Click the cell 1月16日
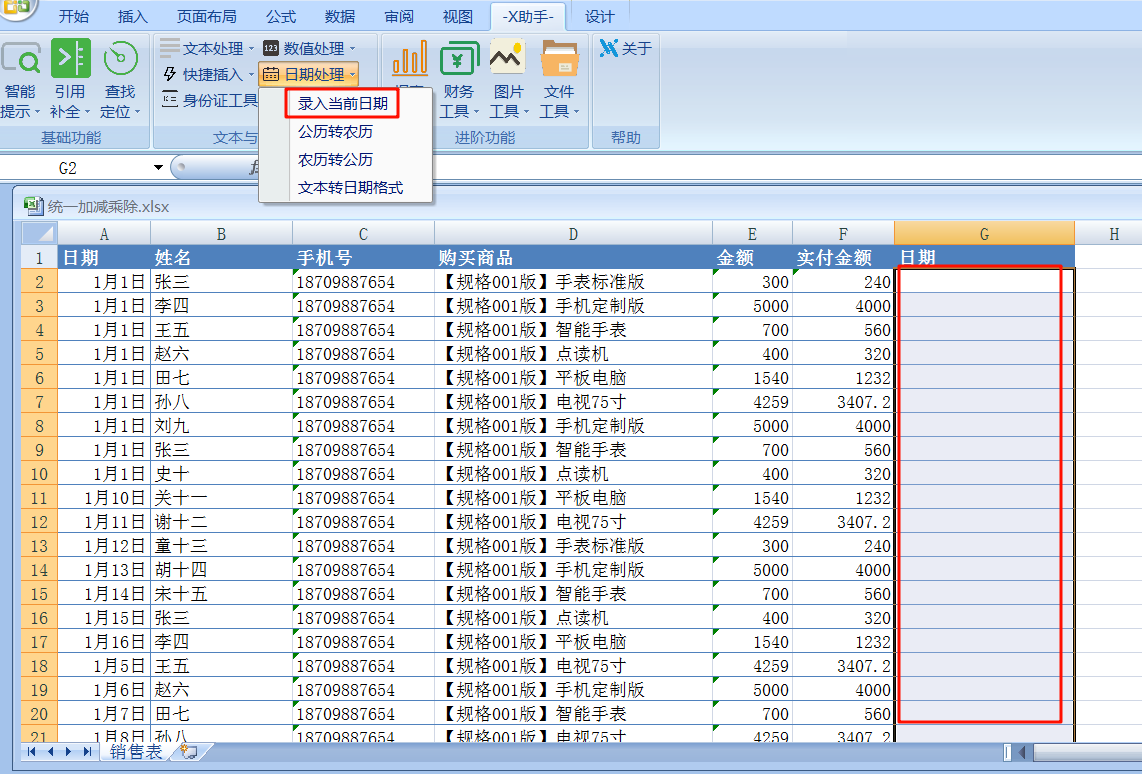This screenshot has height=774, width=1142. pyautogui.click(x=104, y=642)
